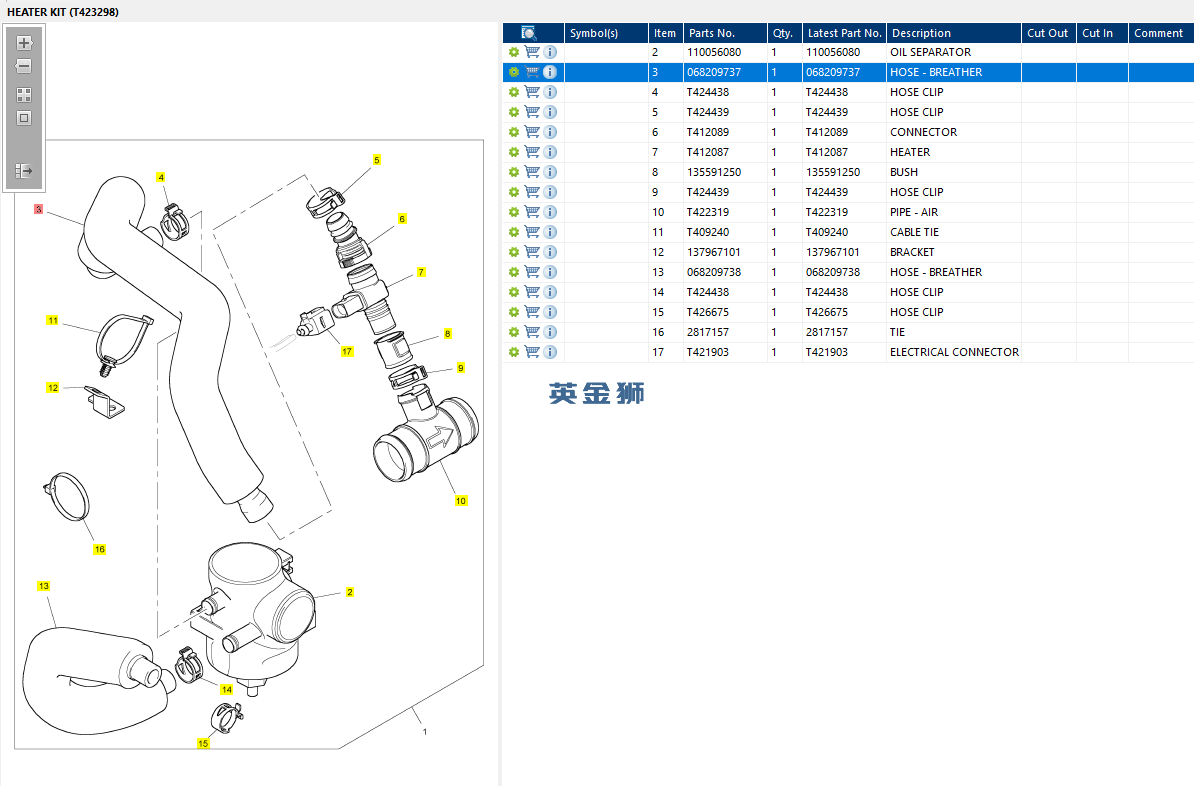Image resolution: width=1194 pixels, height=786 pixels.
Task: Open info for the PIPE - AIR row
Action: click(550, 212)
